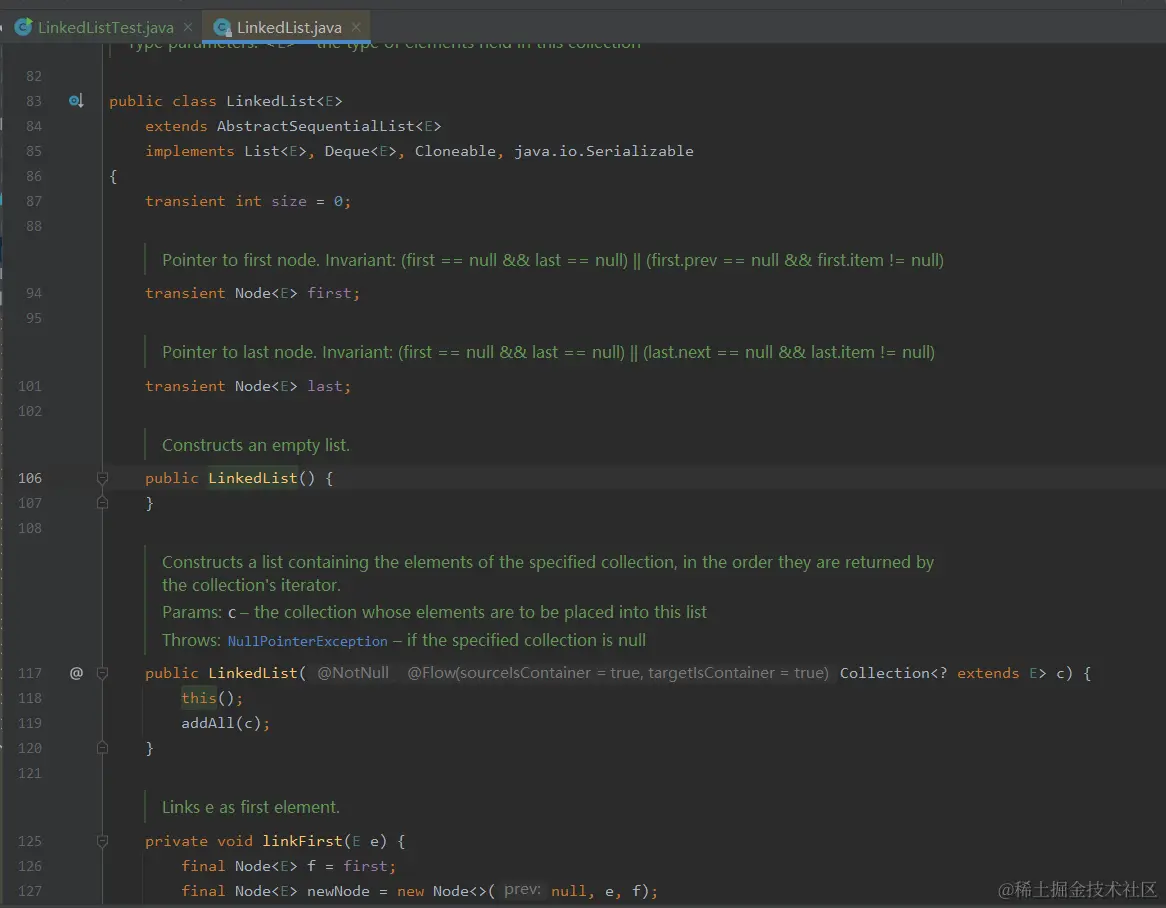Click the Cloneable interface name
Image resolution: width=1166 pixels, height=908 pixels.
tap(455, 151)
